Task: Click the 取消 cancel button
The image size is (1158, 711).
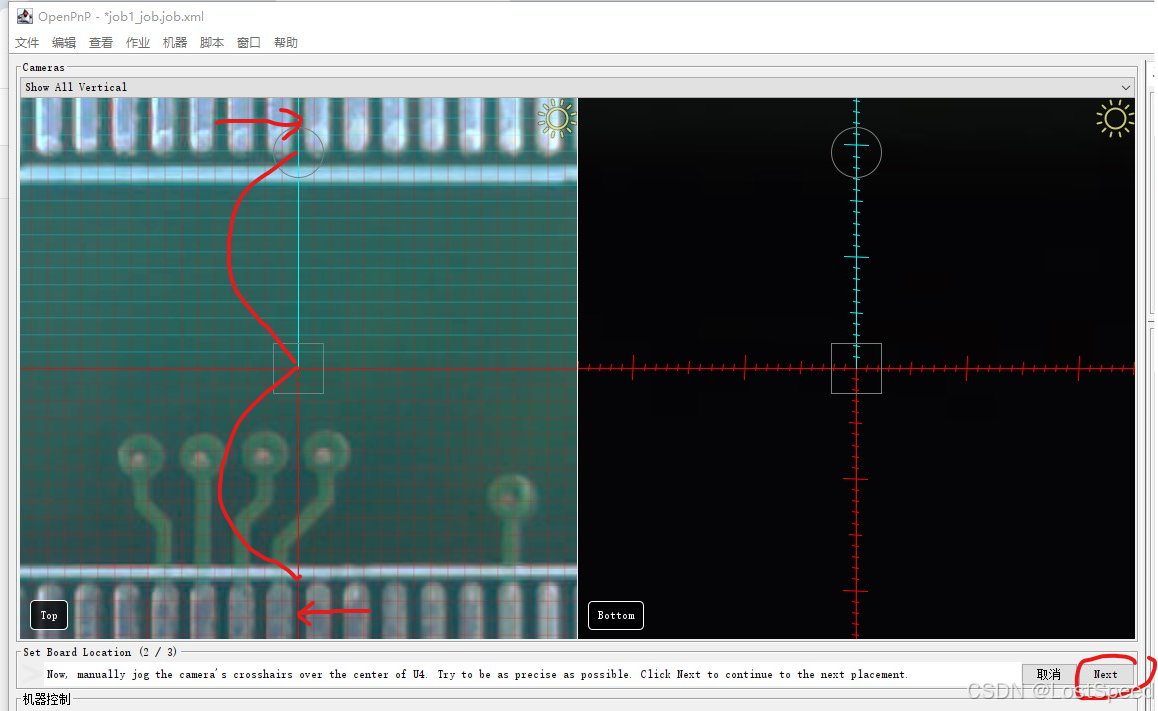Action: coord(1049,674)
